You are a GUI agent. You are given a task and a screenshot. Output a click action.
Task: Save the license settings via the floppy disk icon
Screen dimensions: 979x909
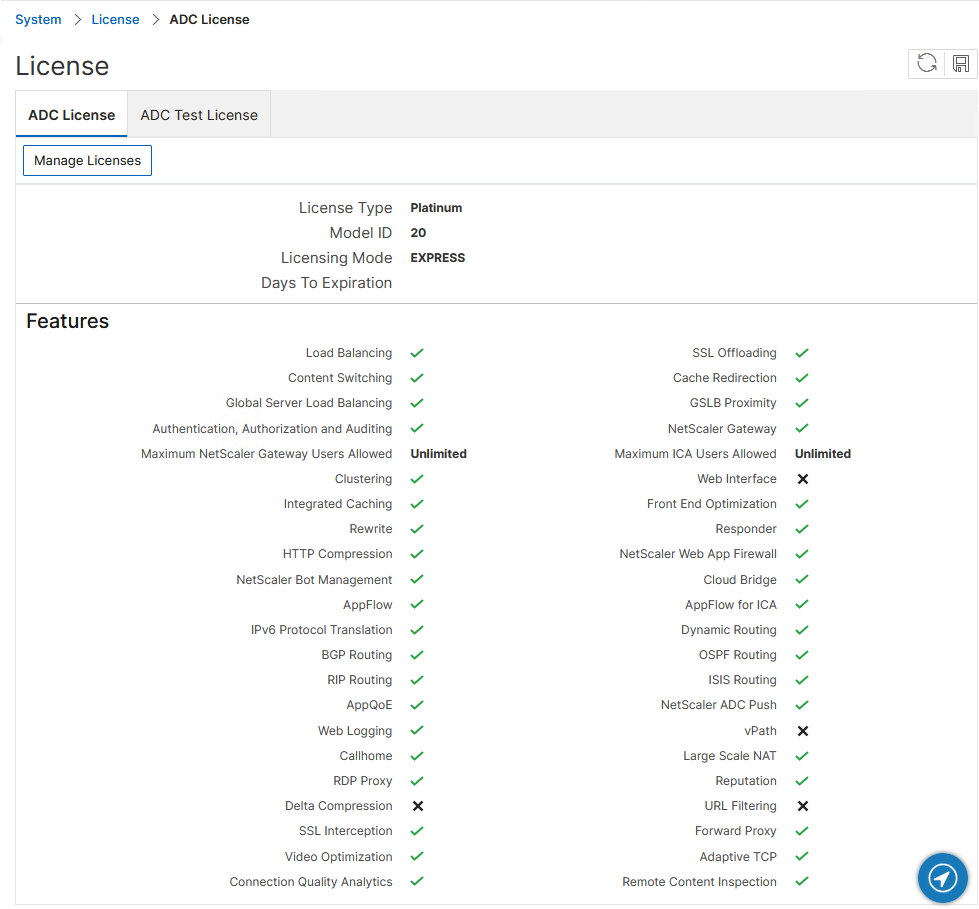960,63
